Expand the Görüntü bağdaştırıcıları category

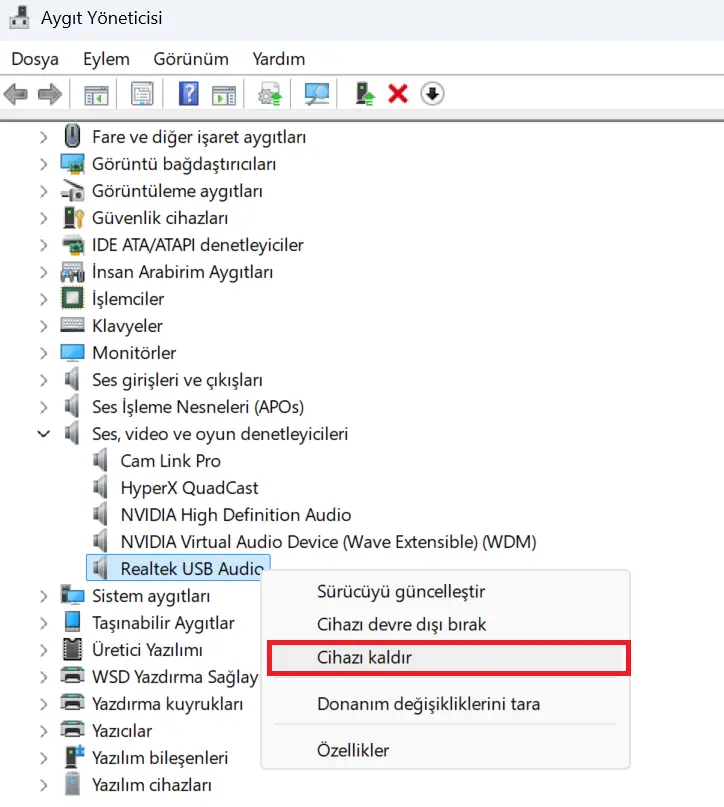coord(44,164)
